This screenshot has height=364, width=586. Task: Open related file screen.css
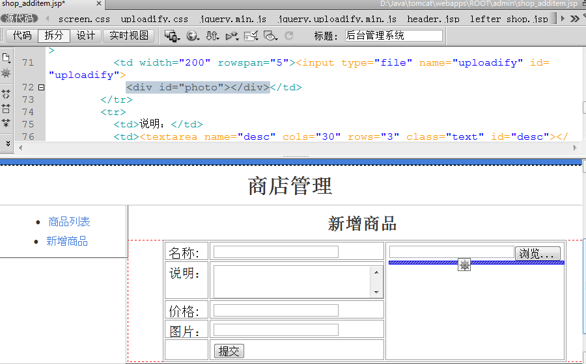(84, 19)
